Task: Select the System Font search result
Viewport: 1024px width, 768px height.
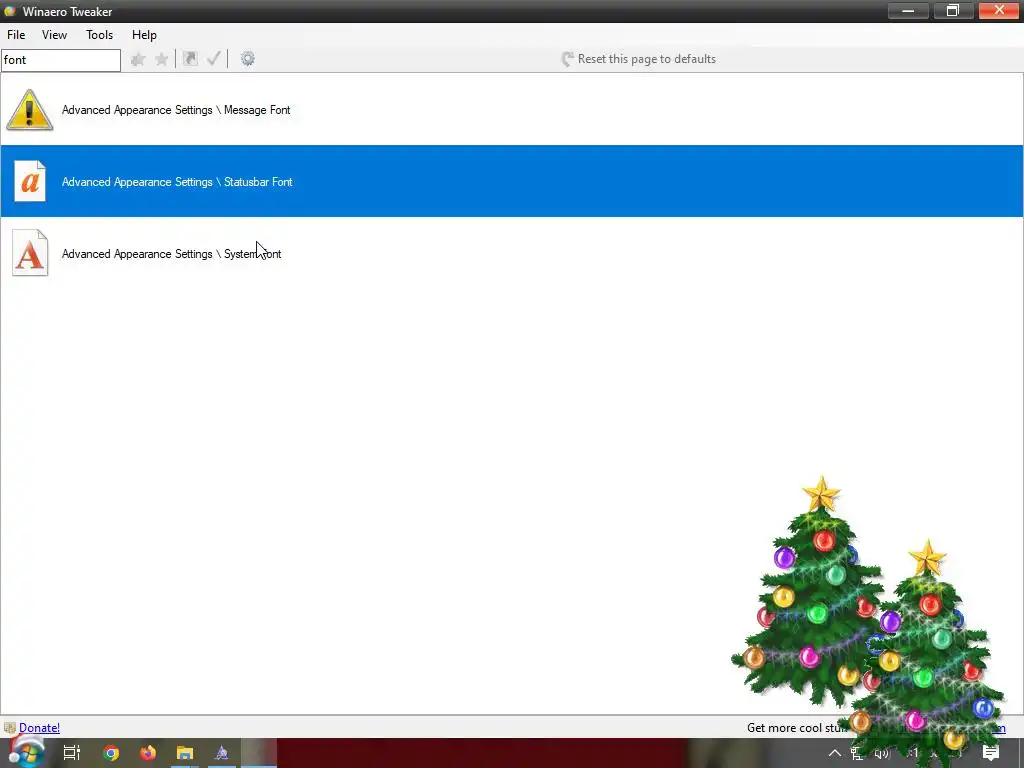Action: click(512, 253)
